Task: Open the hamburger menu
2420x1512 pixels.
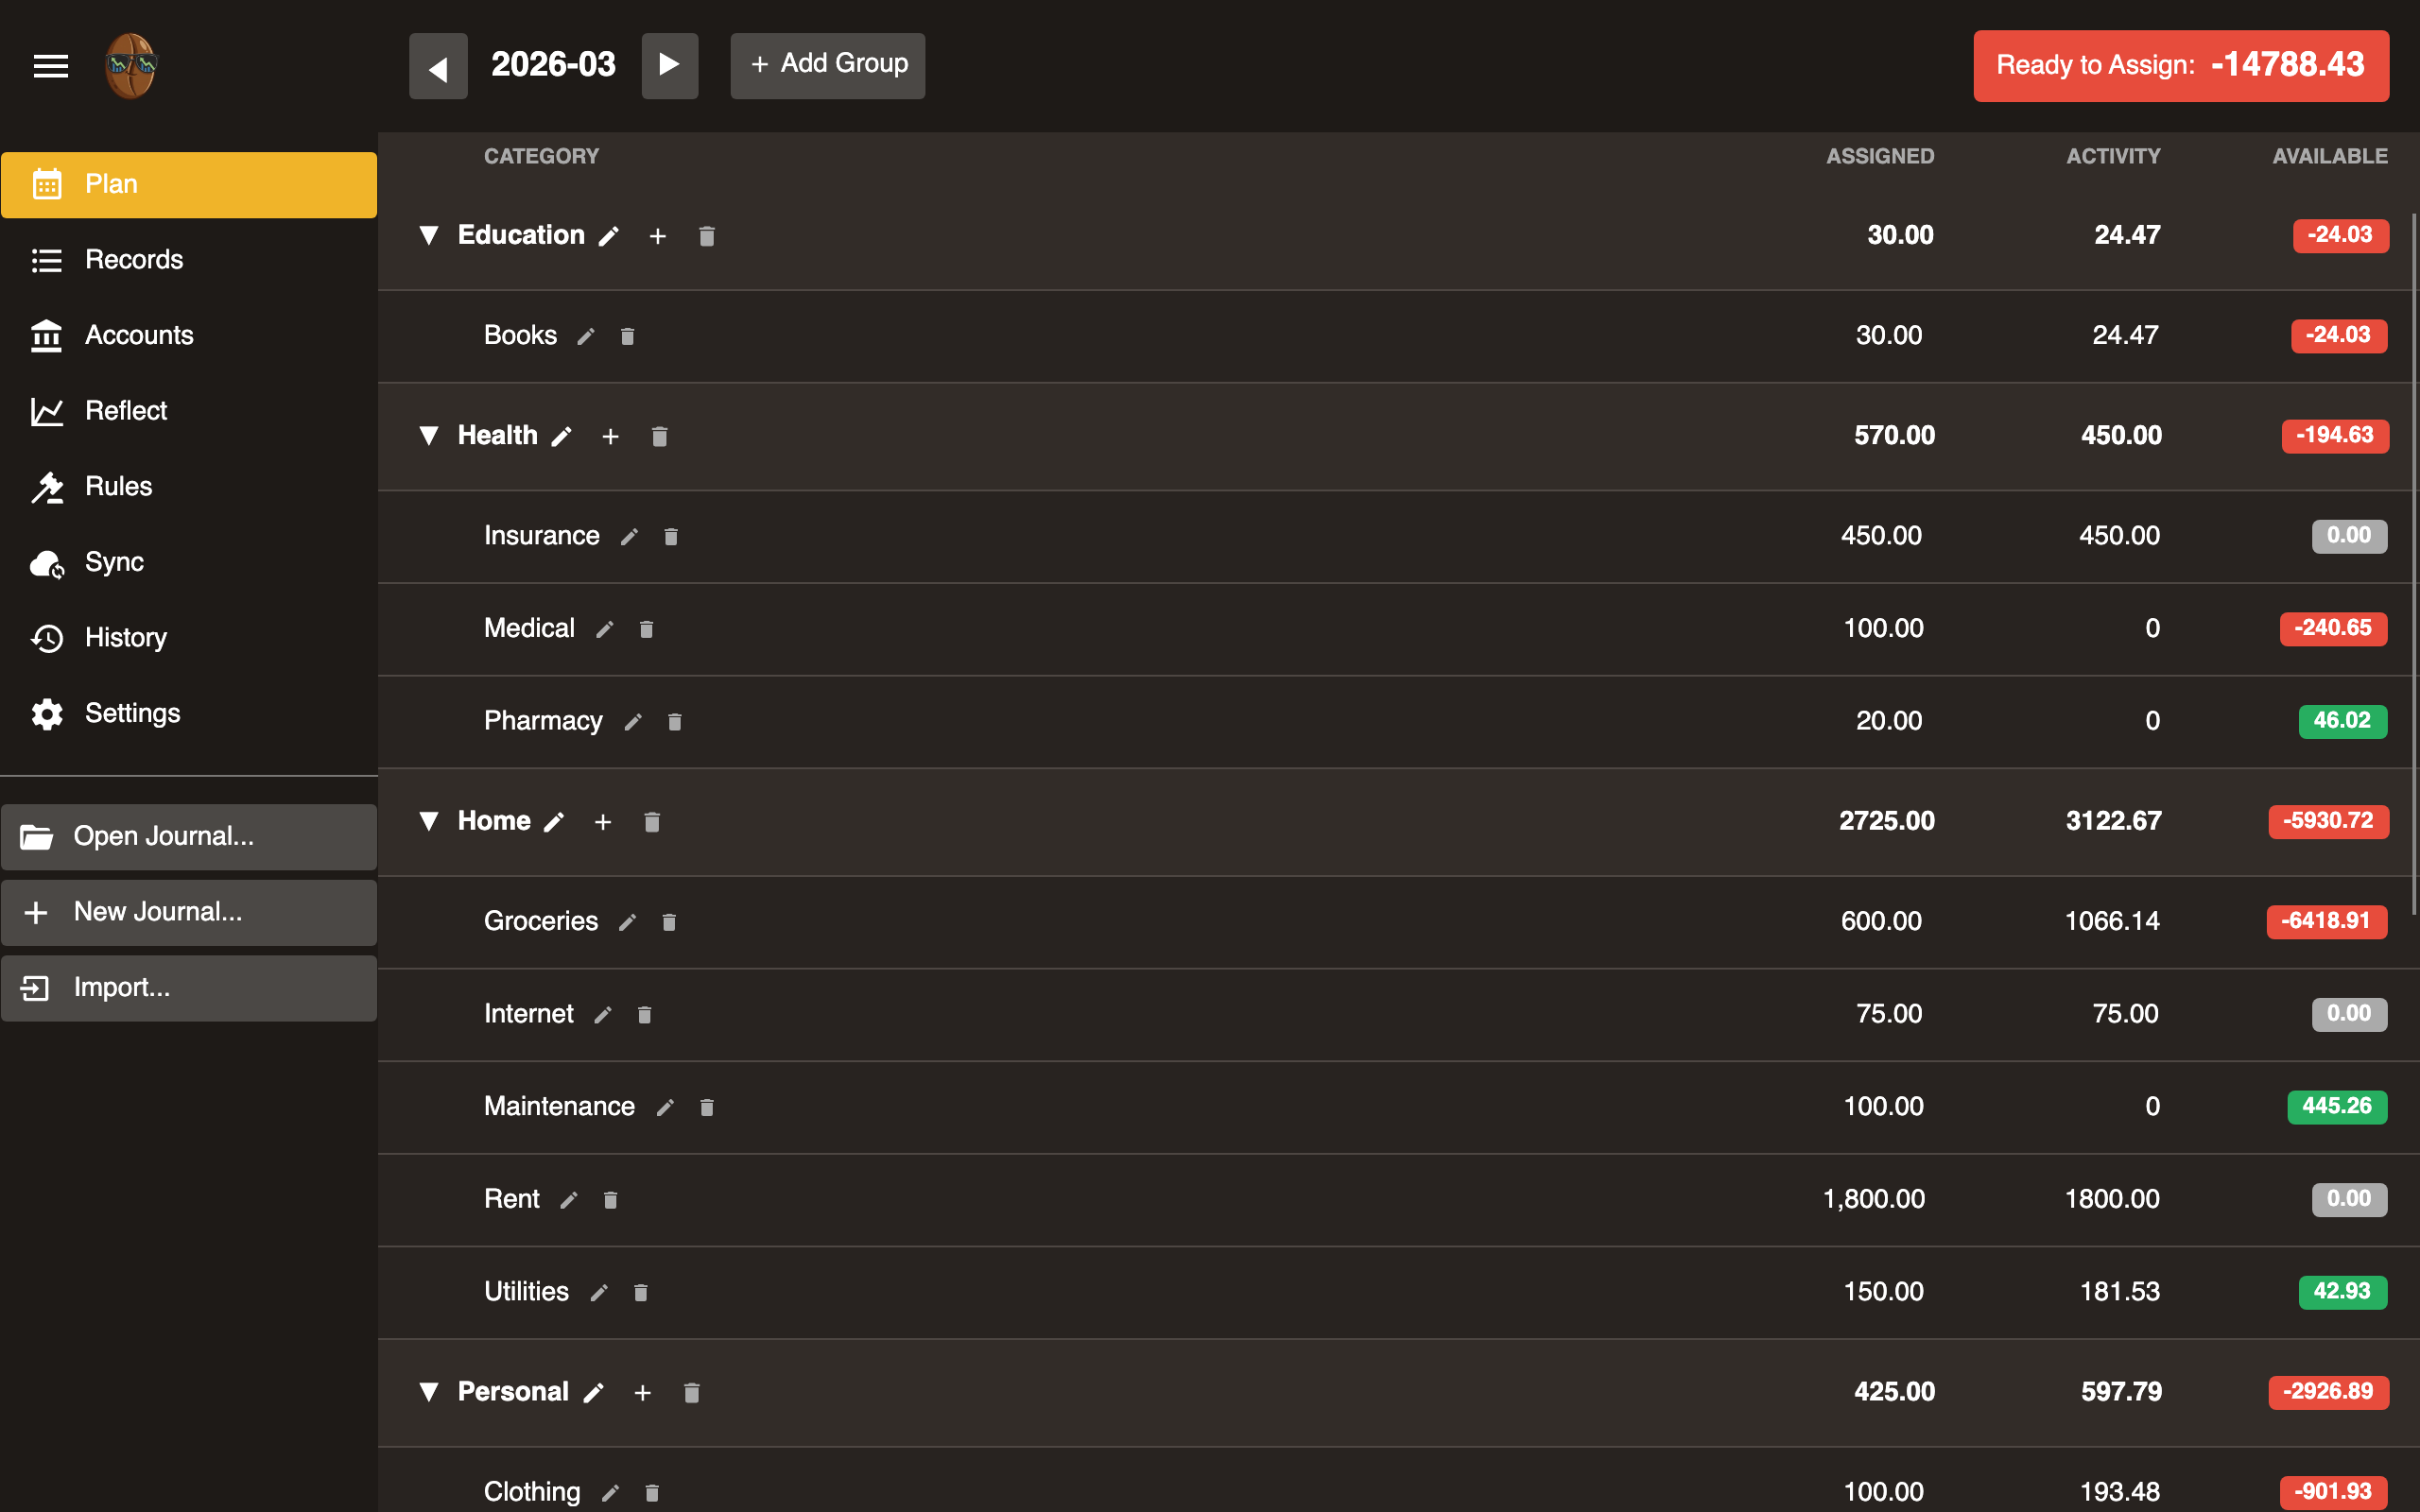Action: pos(51,66)
